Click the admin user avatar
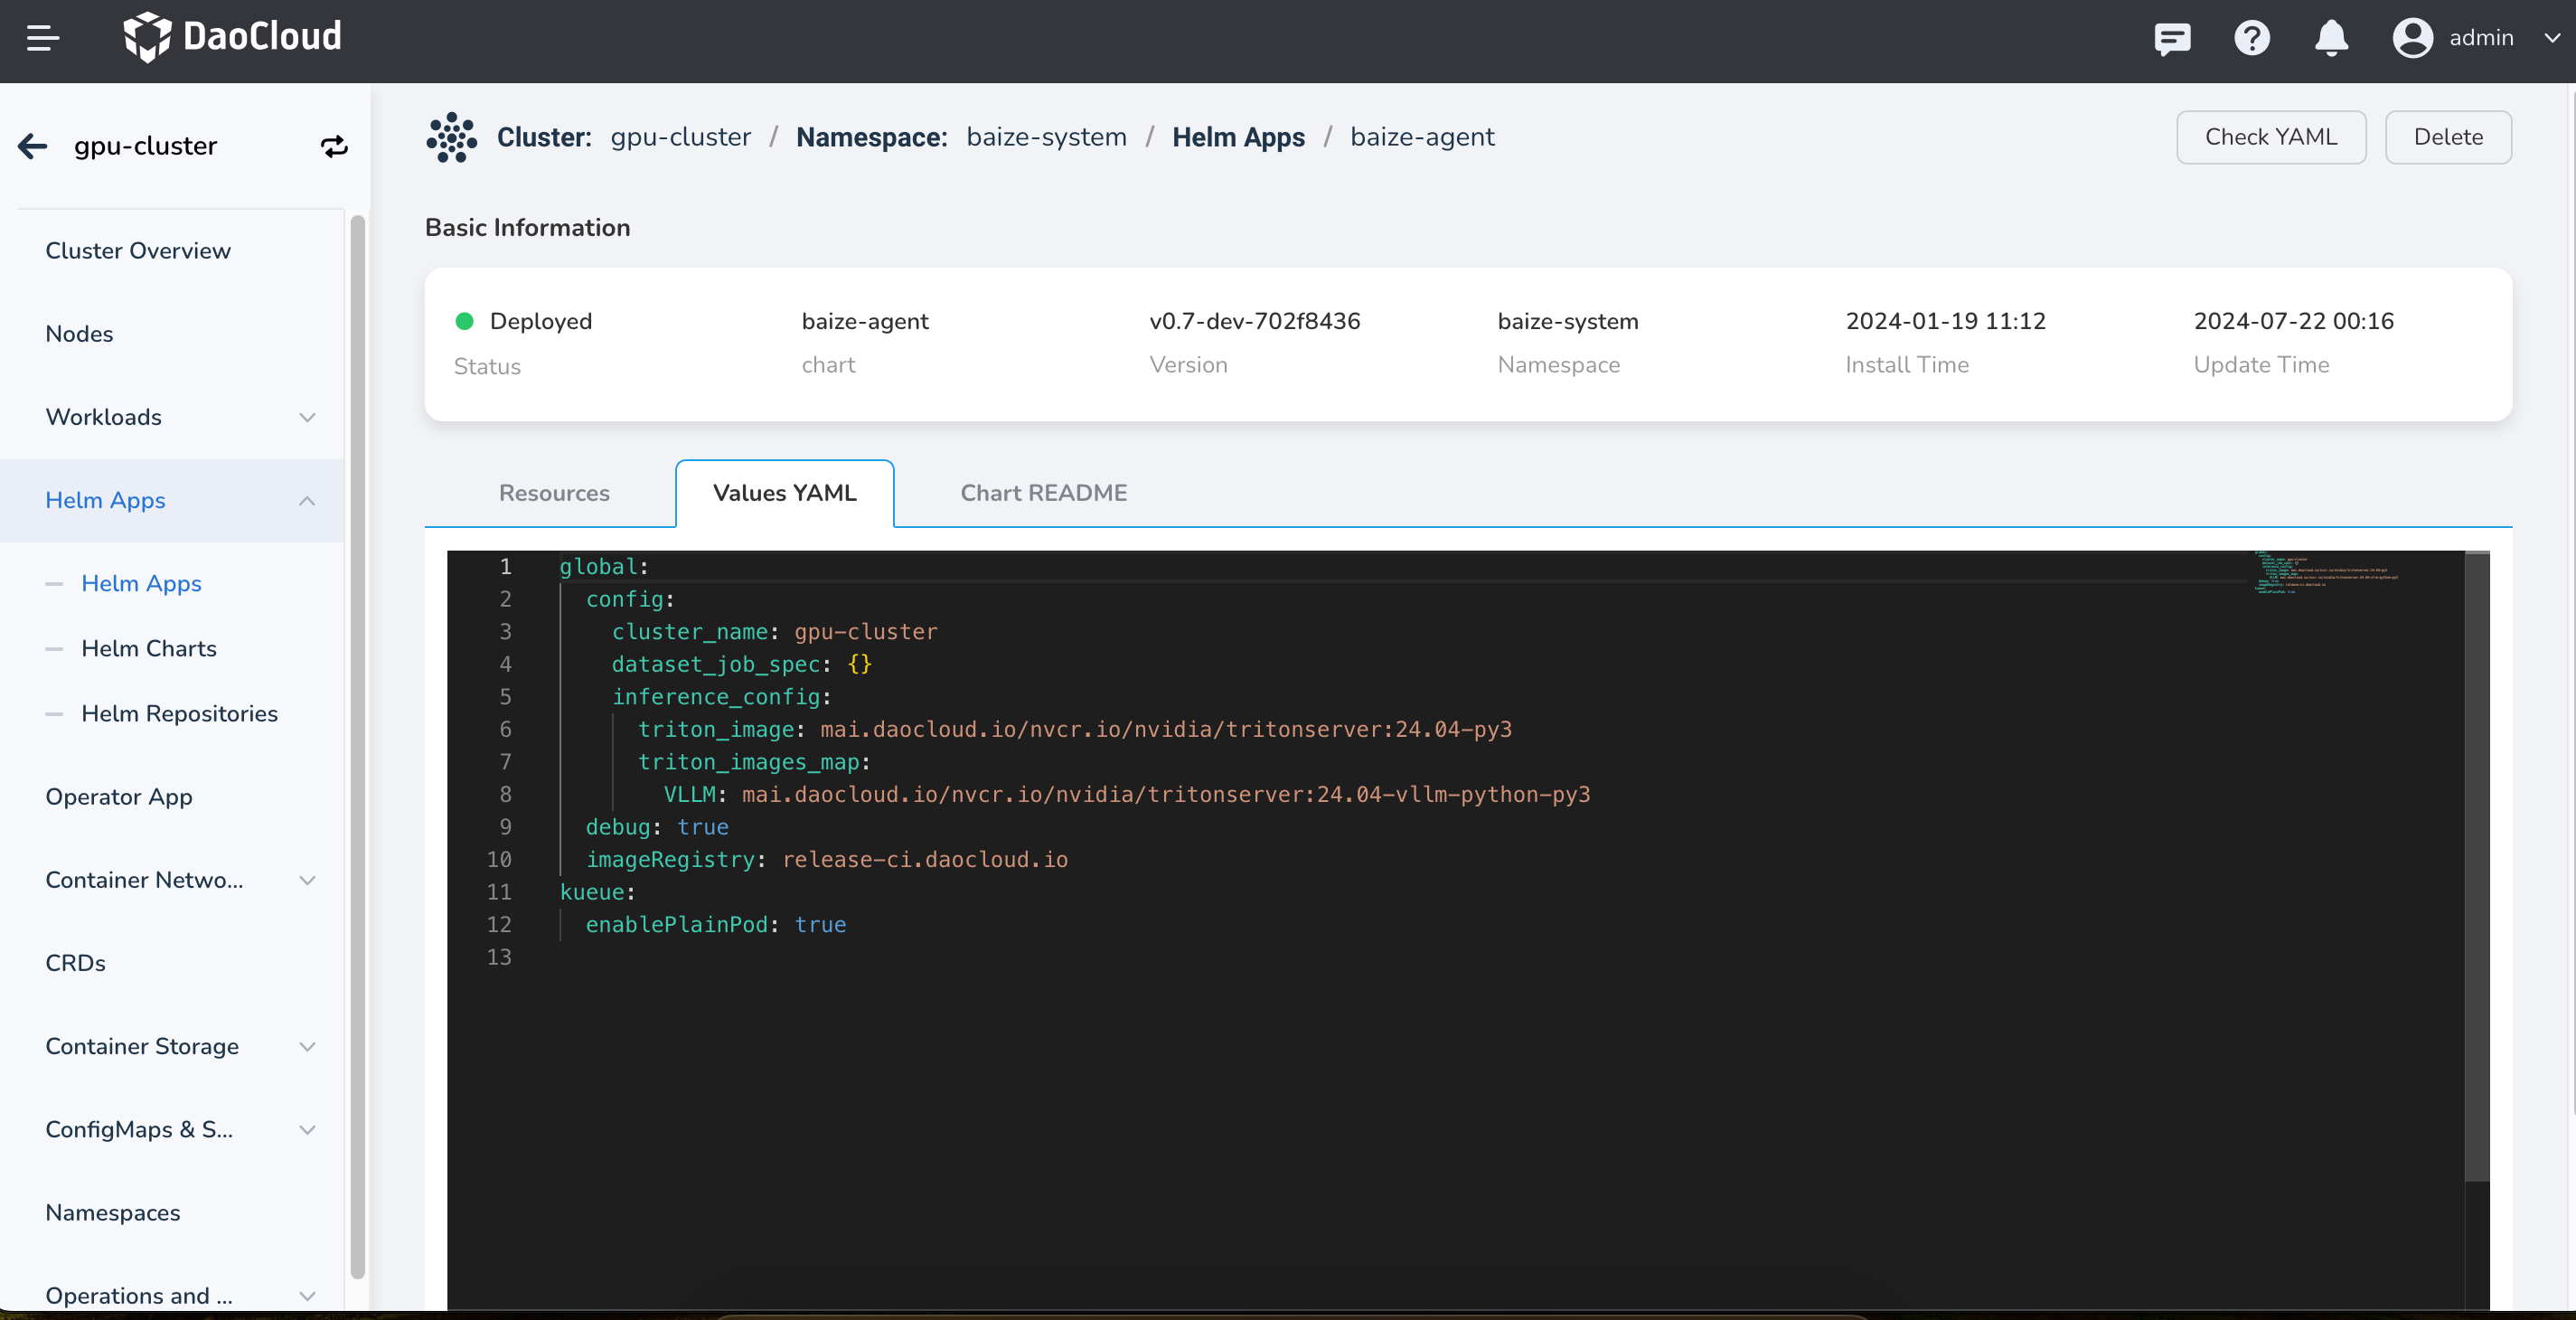 point(2412,38)
